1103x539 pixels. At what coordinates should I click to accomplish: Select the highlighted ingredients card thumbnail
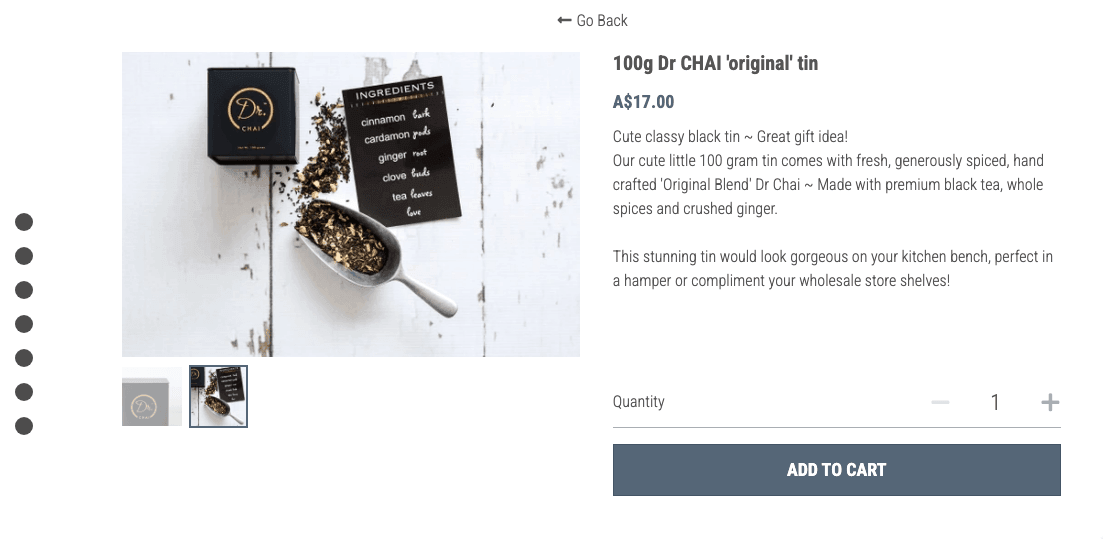[x=218, y=396]
